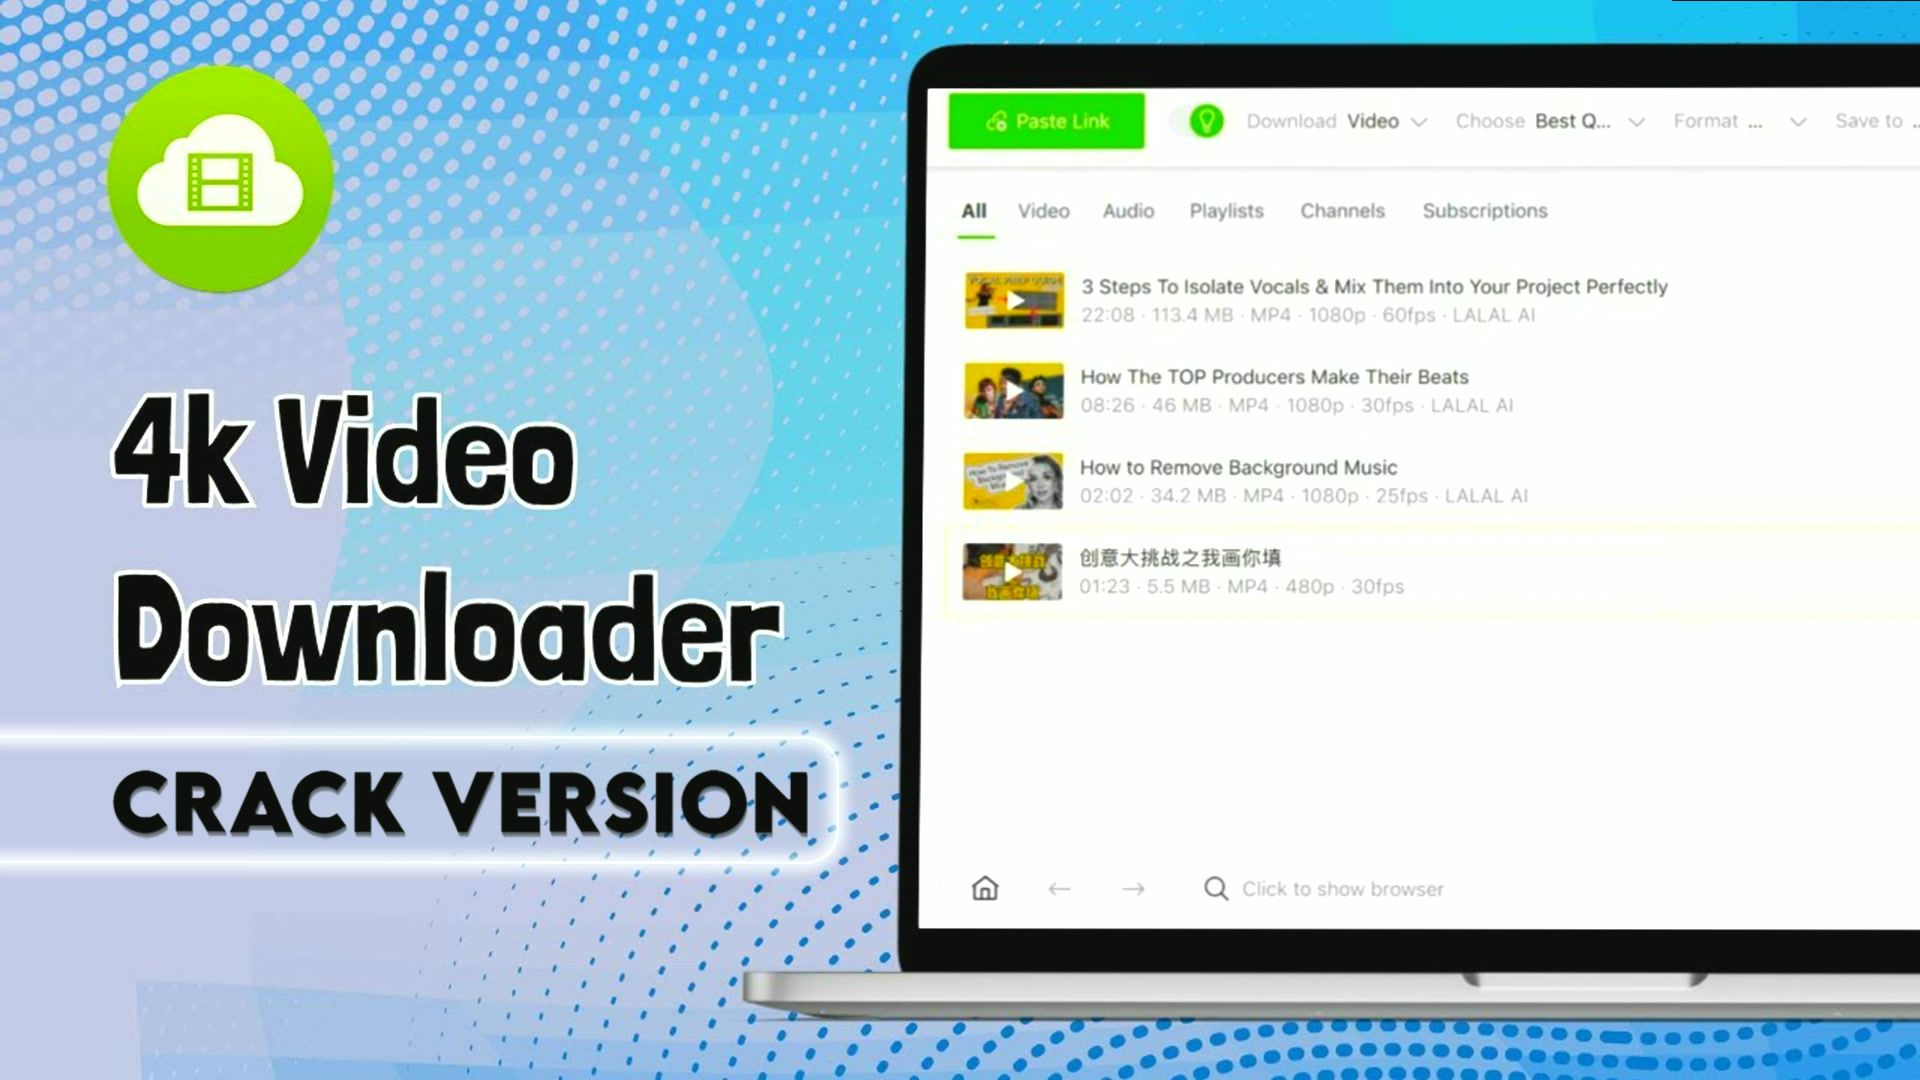Click the forward arrow navigation icon

[x=1131, y=889]
